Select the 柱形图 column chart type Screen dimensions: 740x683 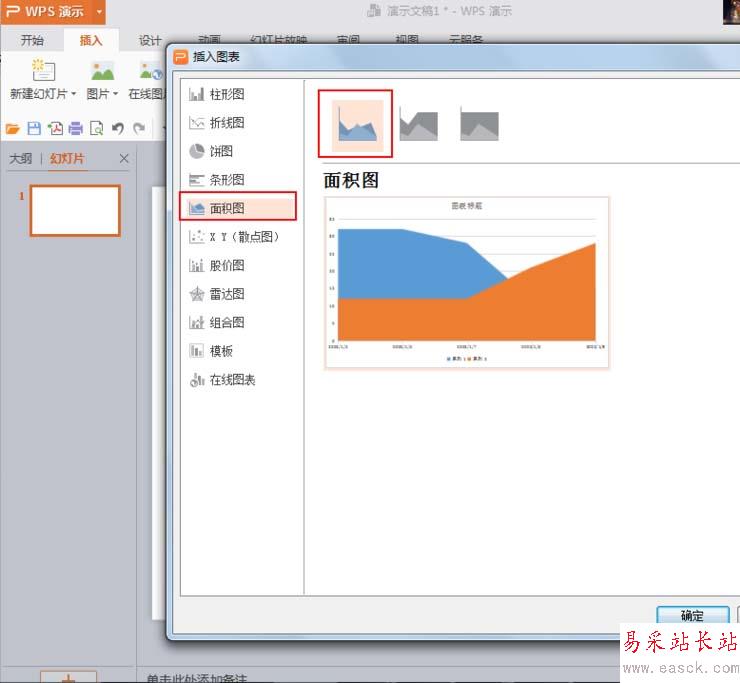[217, 94]
